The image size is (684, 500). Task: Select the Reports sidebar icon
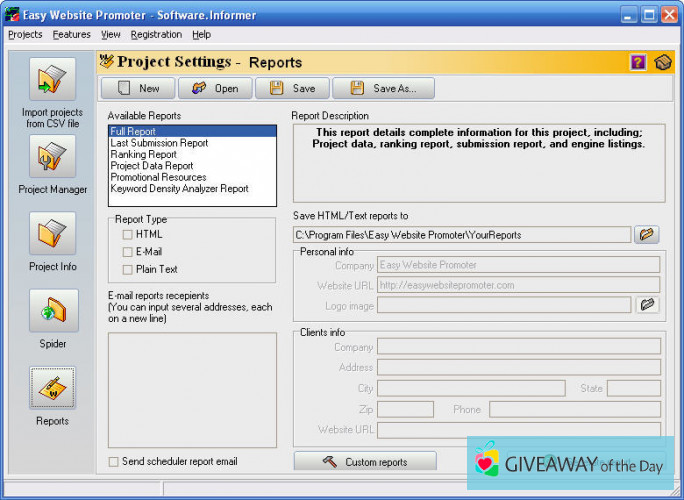(x=52, y=389)
